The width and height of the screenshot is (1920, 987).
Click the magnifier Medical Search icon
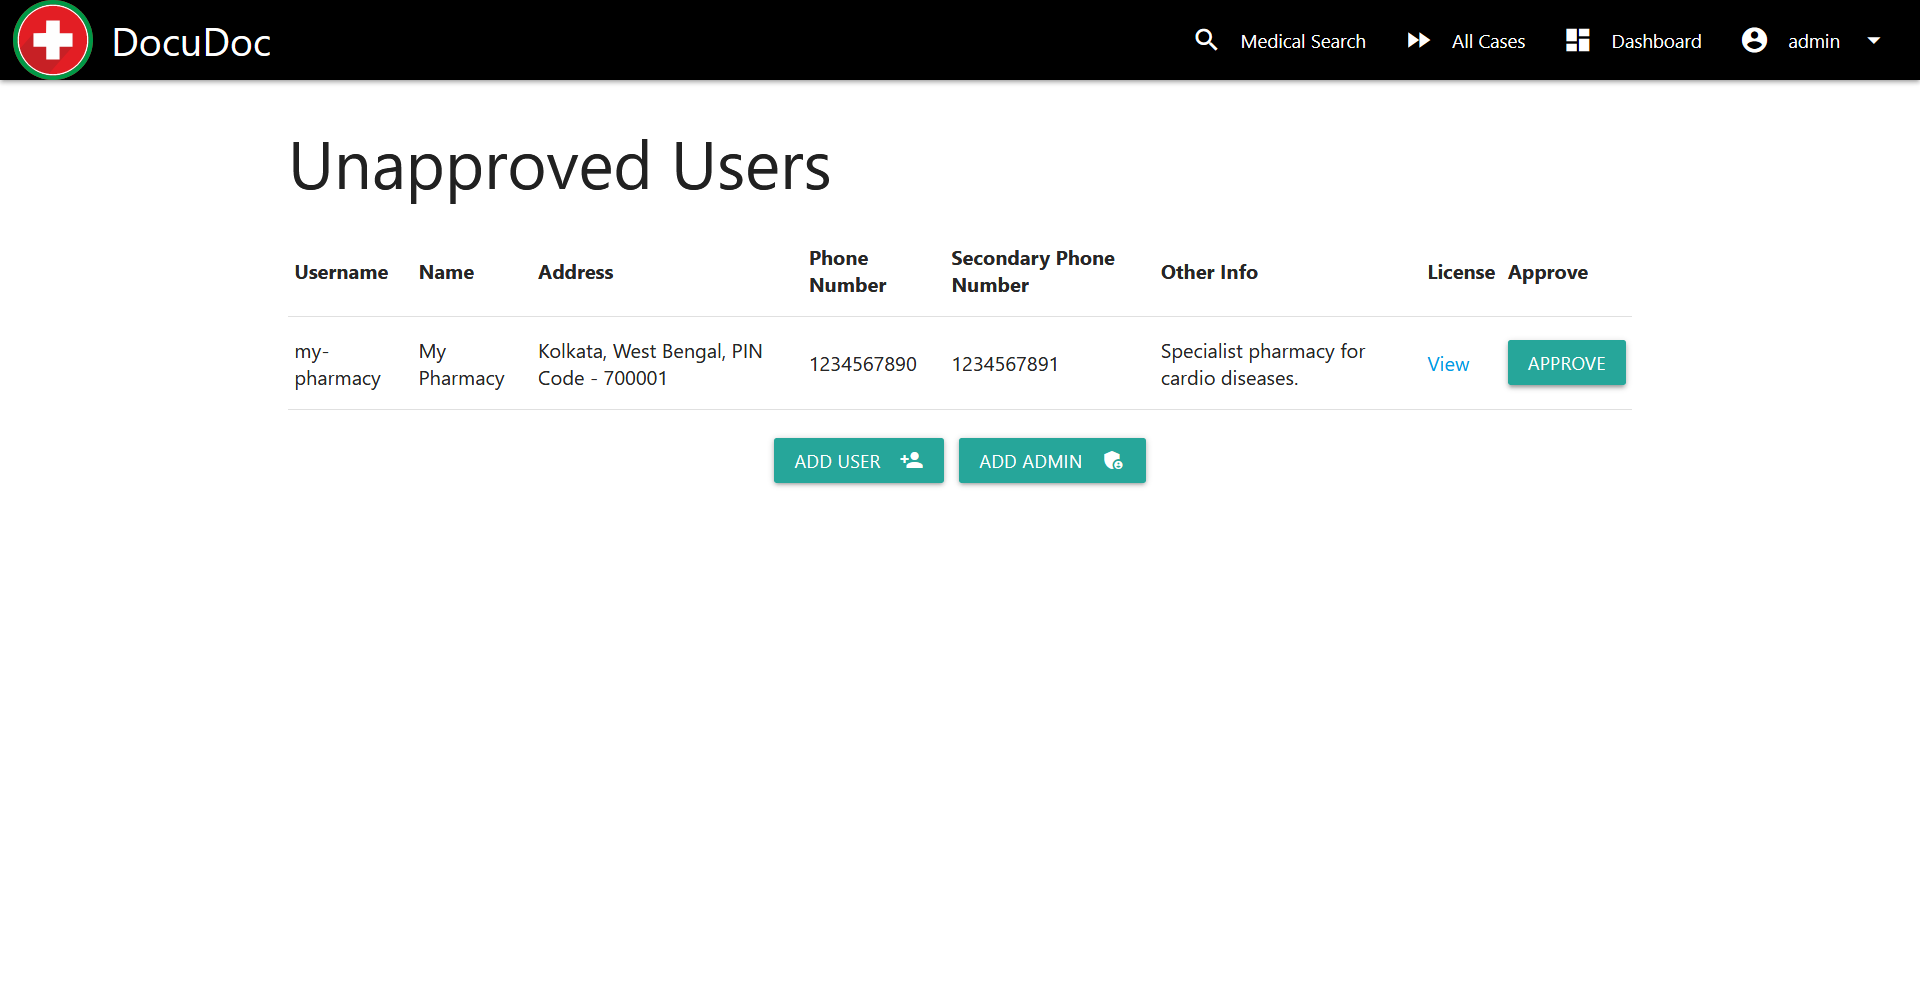pyautogui.click(x=1206, y=40)
